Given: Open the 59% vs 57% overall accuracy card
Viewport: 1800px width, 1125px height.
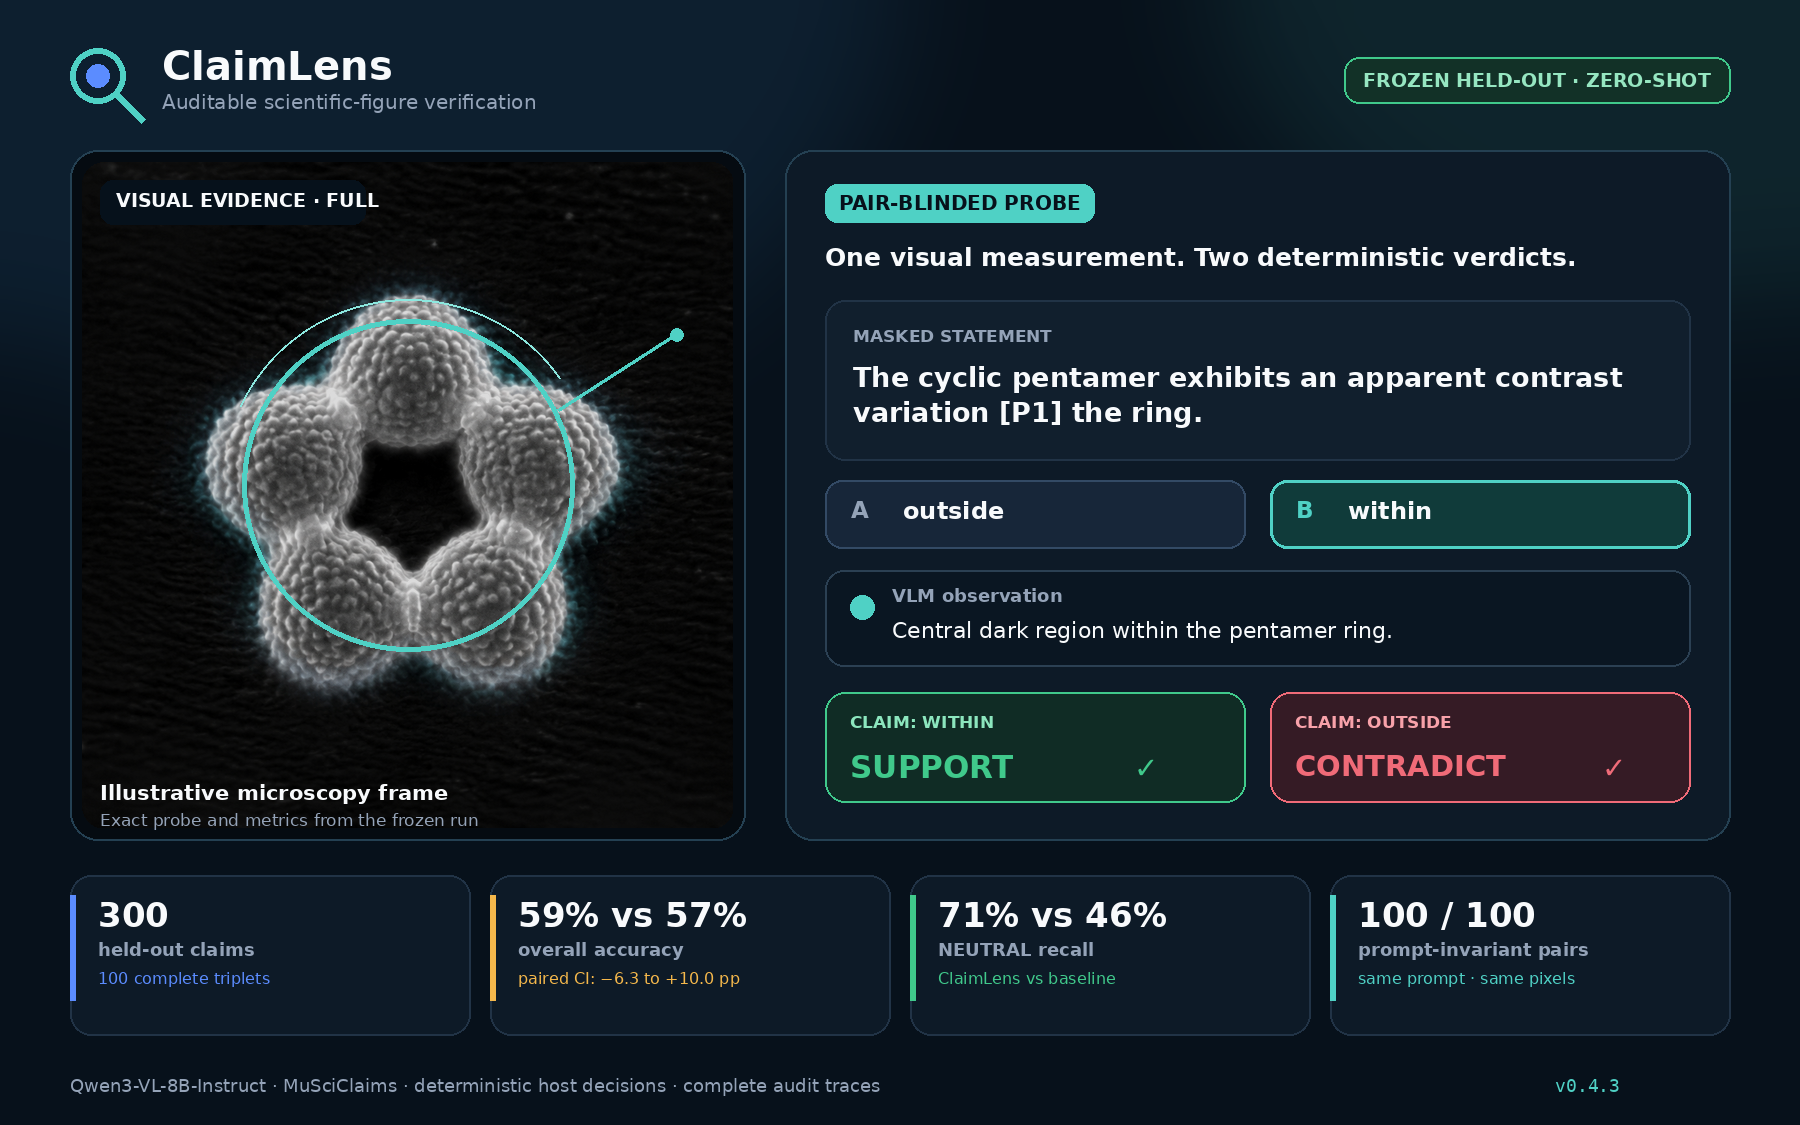Looking at the screenshot, I should (x=690, y=955).
